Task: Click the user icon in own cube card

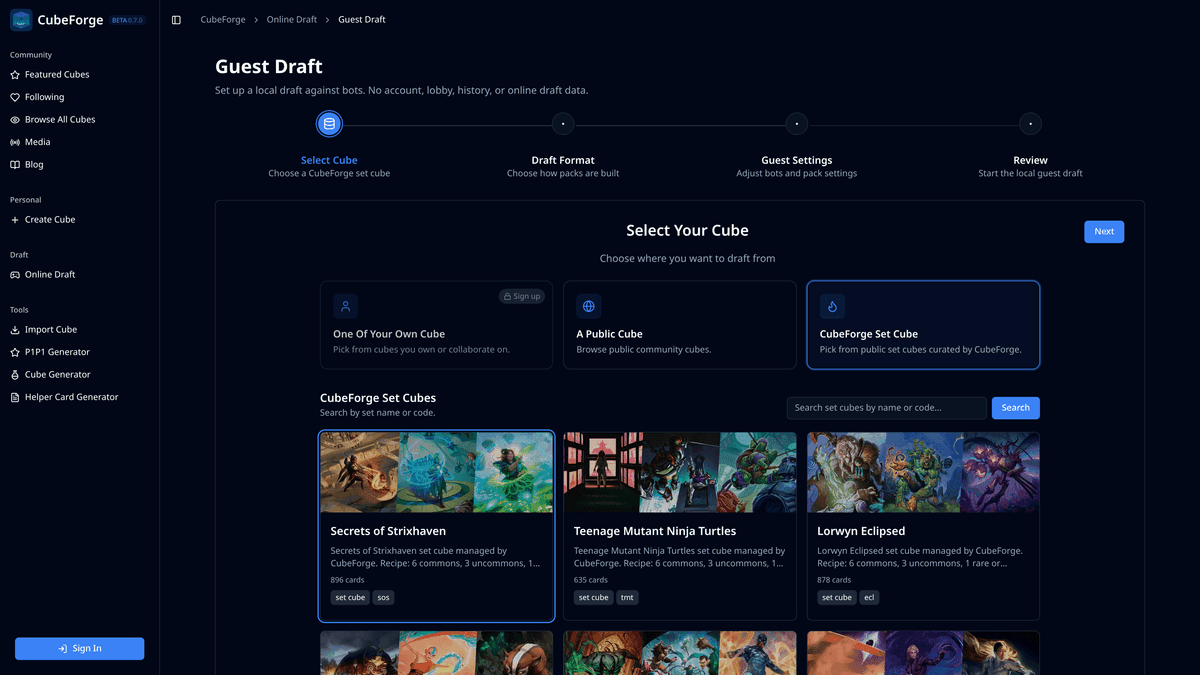Action: point(346,306)
